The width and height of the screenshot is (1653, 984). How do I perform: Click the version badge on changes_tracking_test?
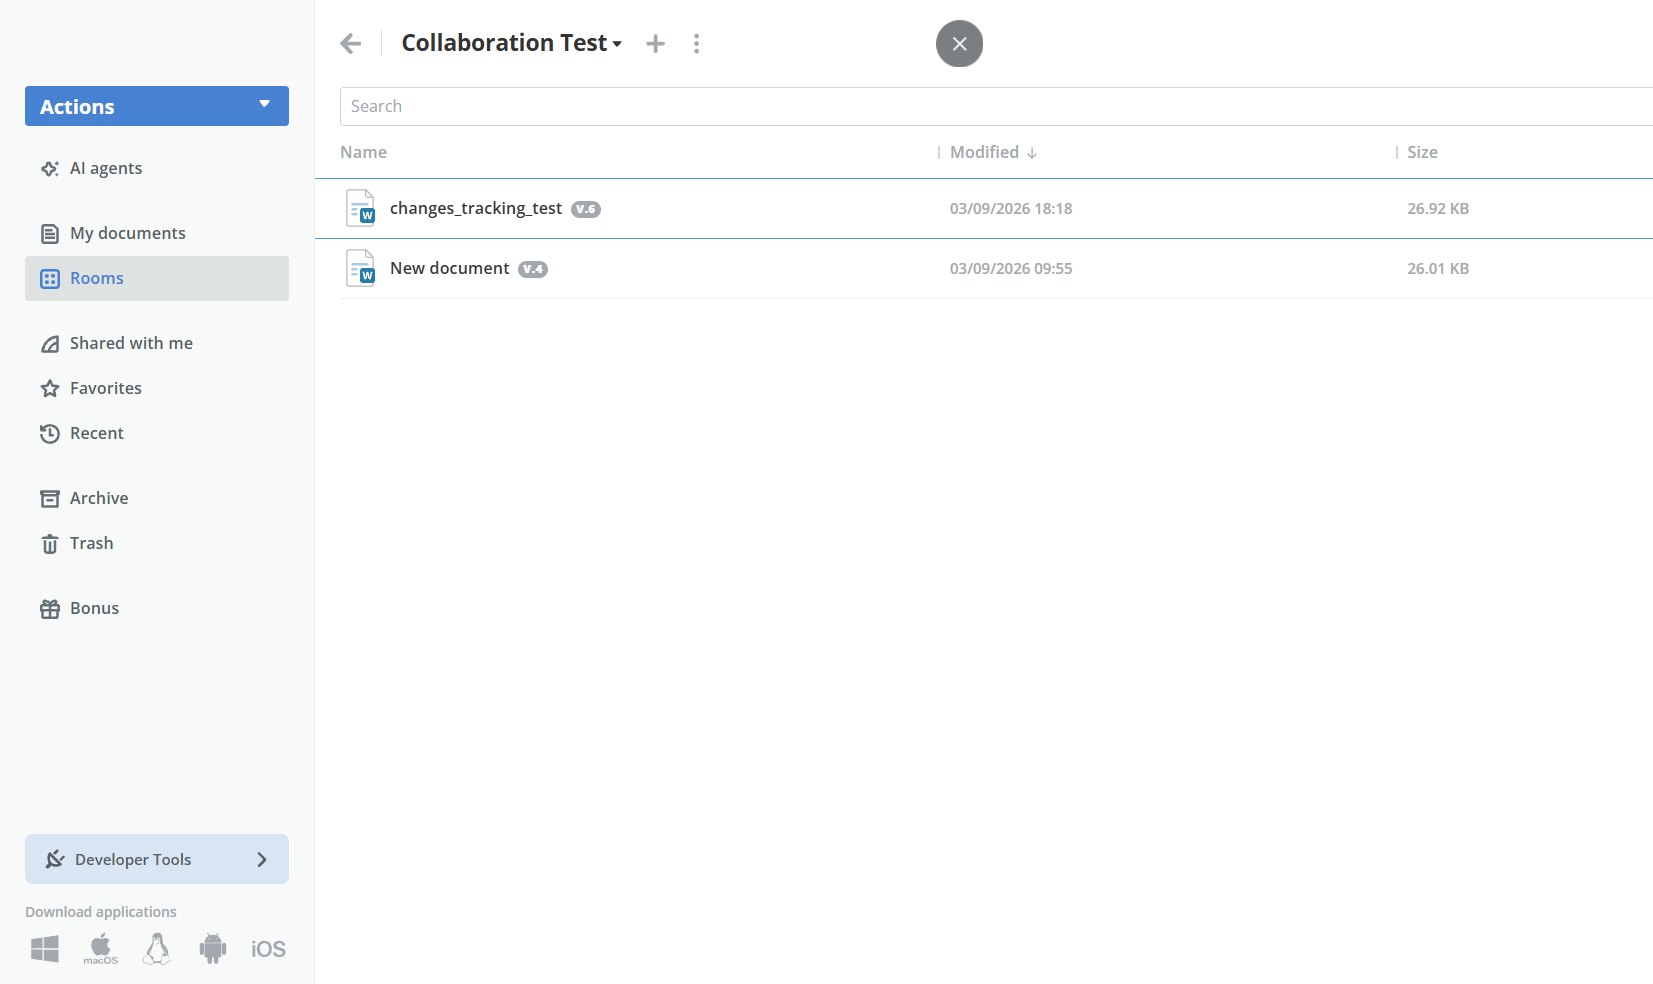pyautogui.click(x=586, y=209)
